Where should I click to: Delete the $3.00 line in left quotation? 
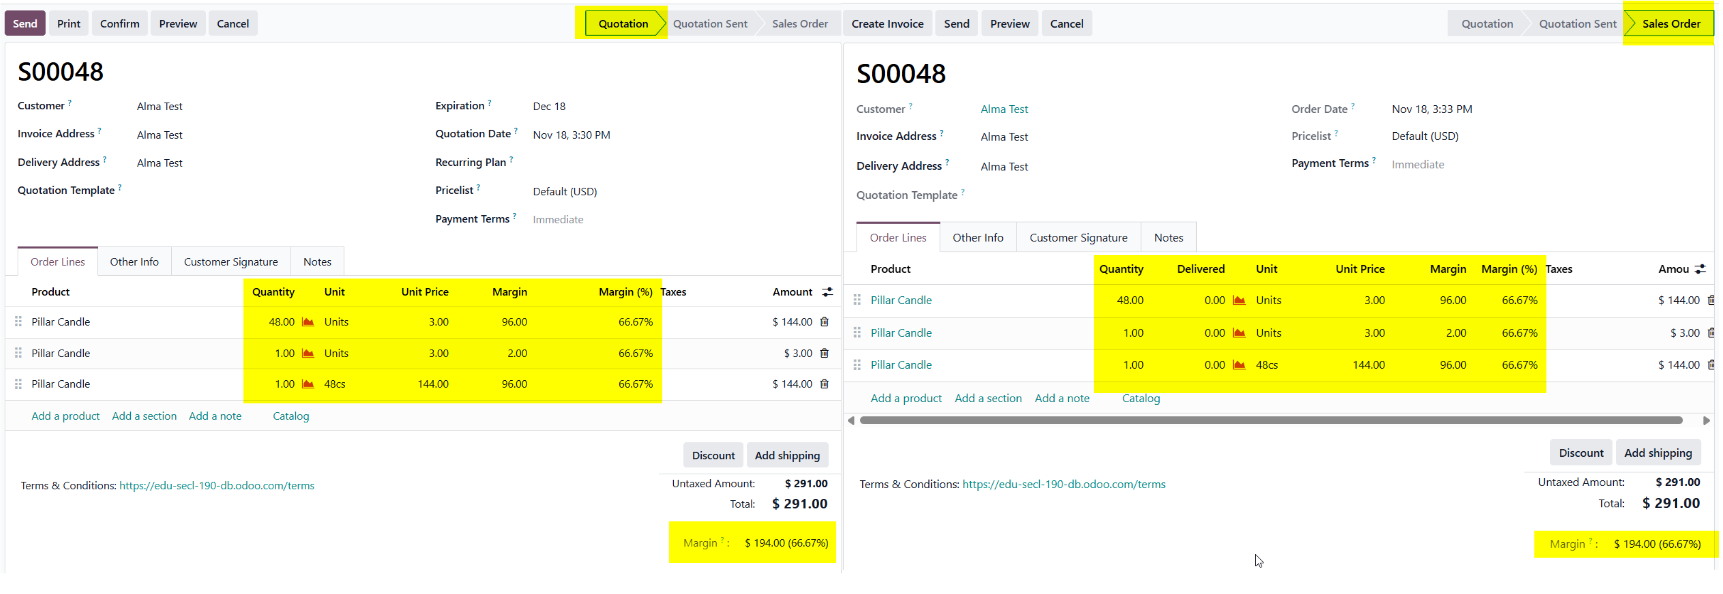click(x=824, y=353)
